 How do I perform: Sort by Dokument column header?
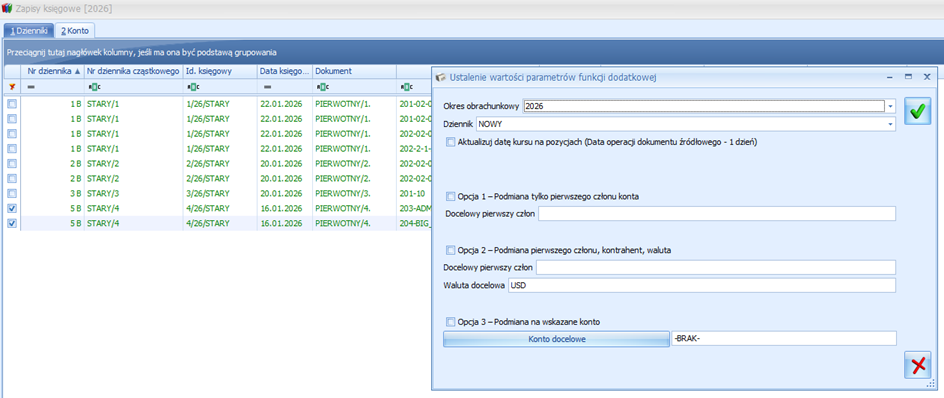tap(354, 71)
